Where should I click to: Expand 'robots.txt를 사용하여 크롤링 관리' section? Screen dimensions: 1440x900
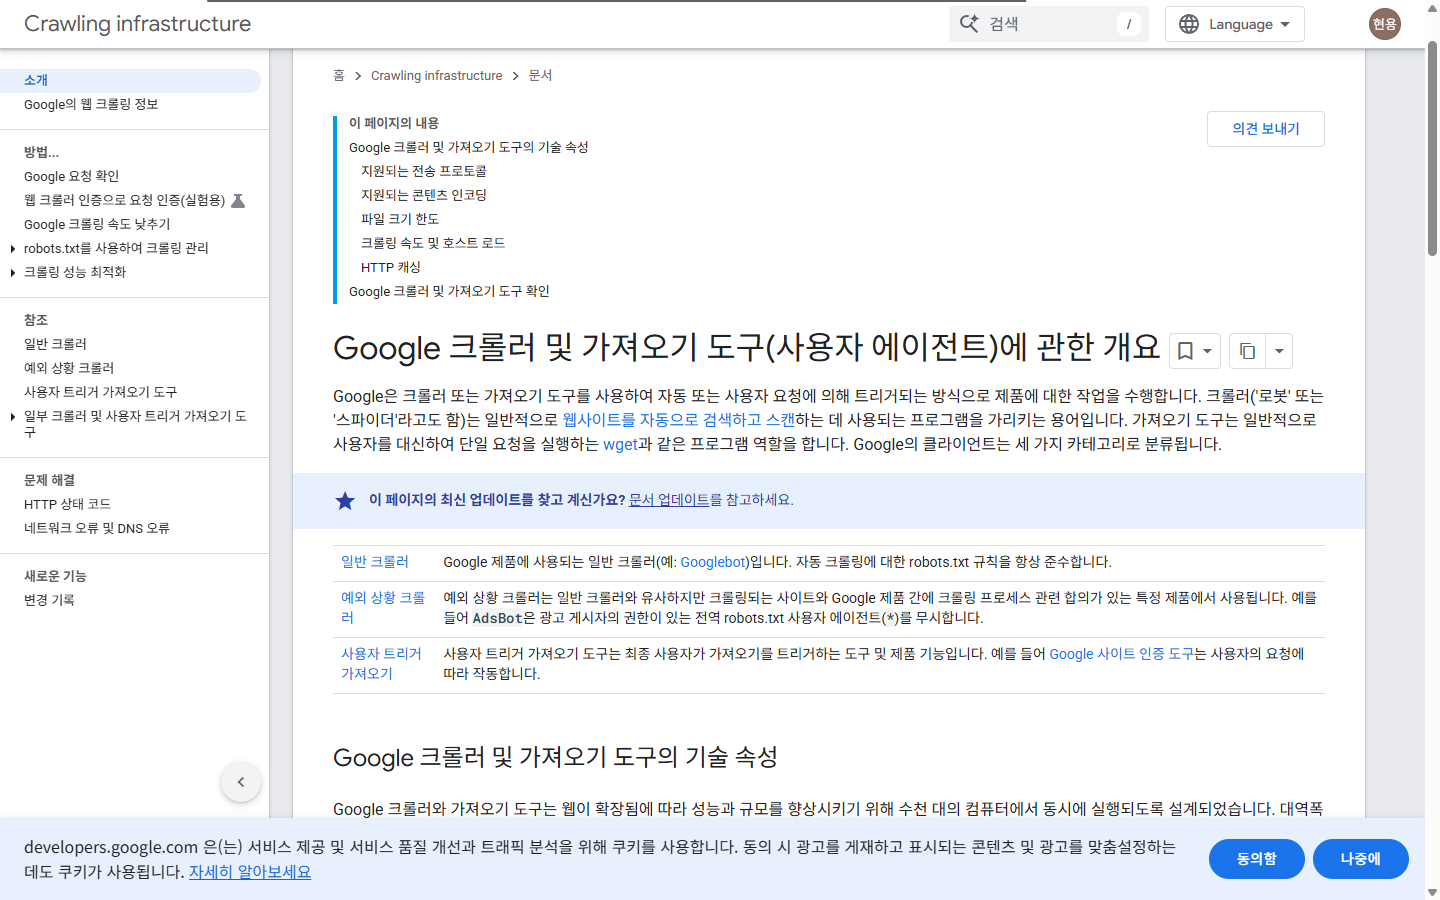click(x=12, y=248)
